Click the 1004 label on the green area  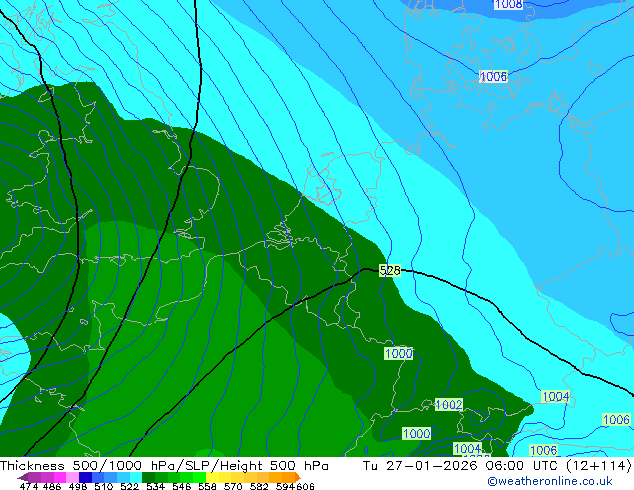tap(467, 448)
